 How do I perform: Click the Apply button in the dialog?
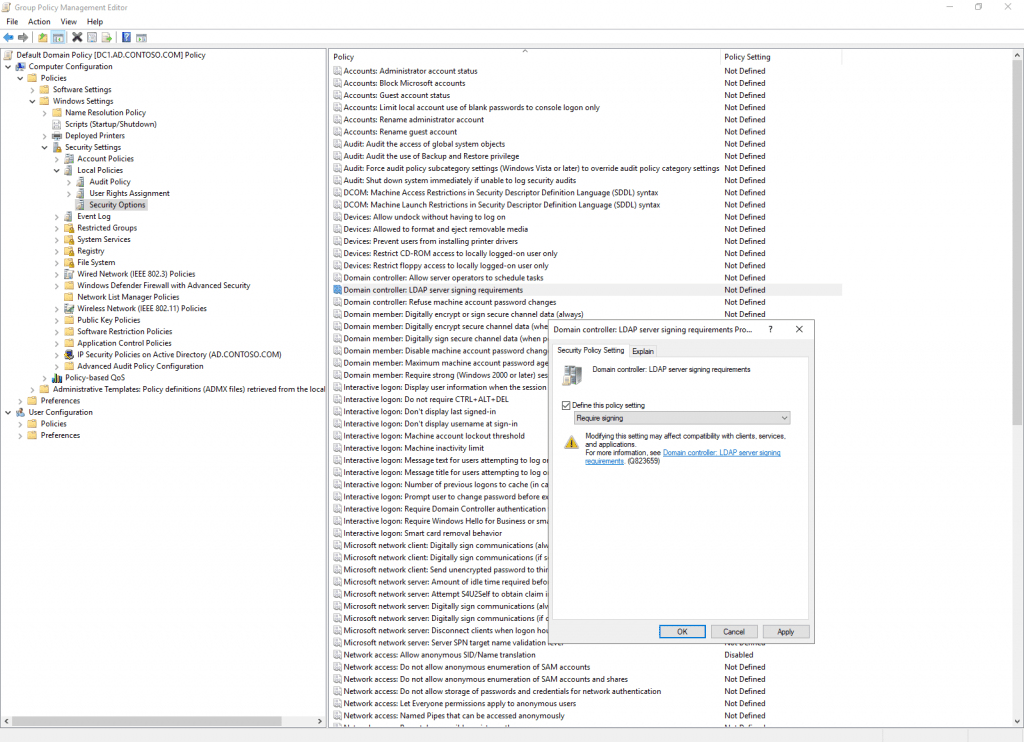tap(786, 631)
